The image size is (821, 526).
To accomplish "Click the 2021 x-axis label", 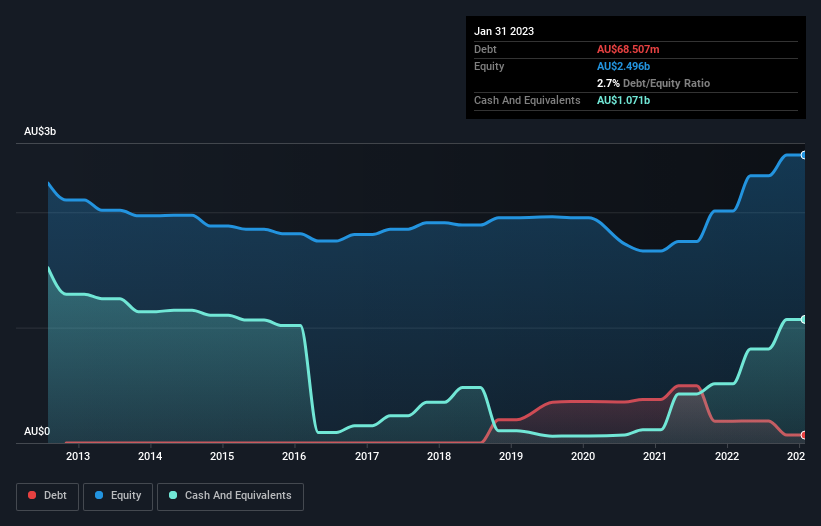I will 654,456.
